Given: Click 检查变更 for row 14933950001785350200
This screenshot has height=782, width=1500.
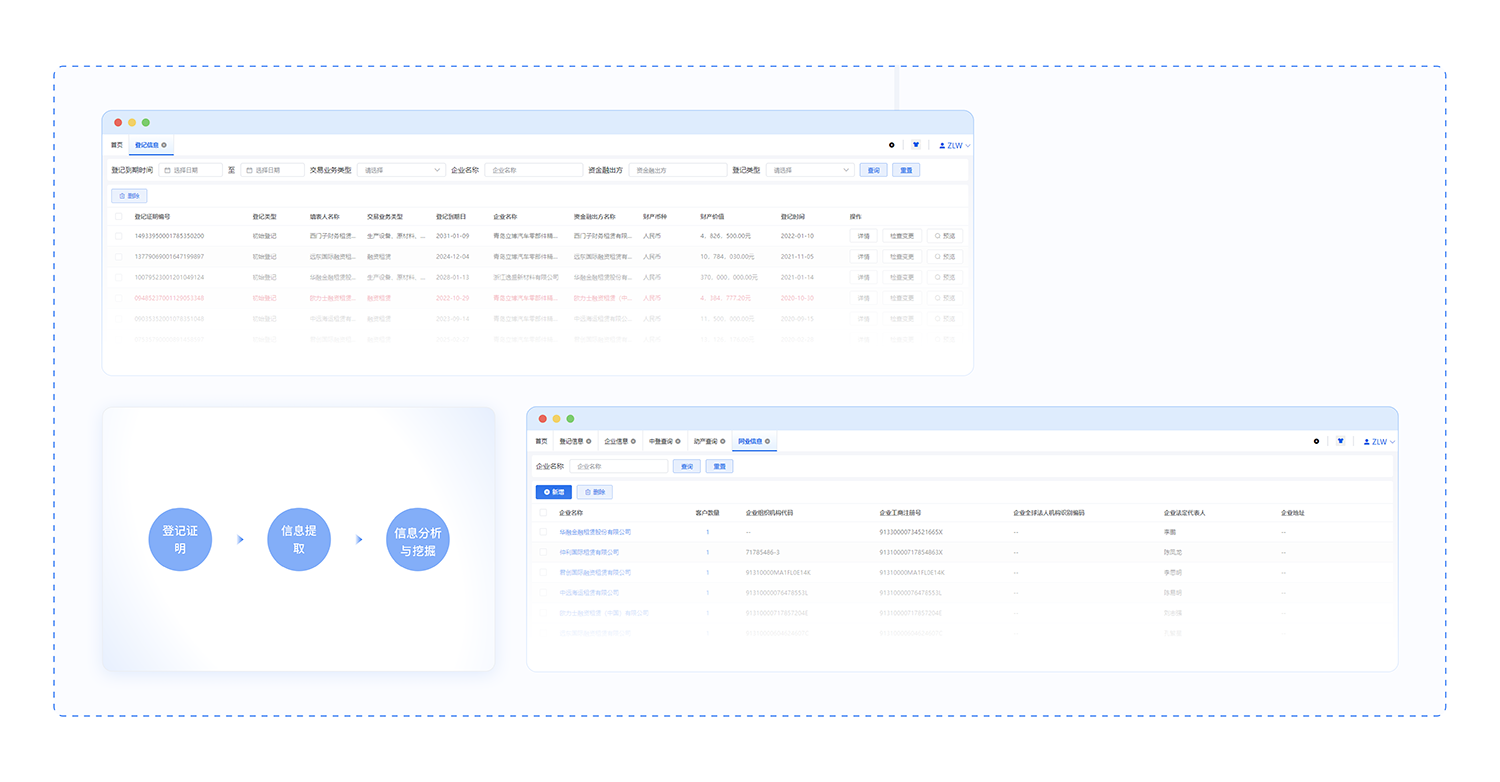Looking at the screenshot, I should tap(902, 236).
